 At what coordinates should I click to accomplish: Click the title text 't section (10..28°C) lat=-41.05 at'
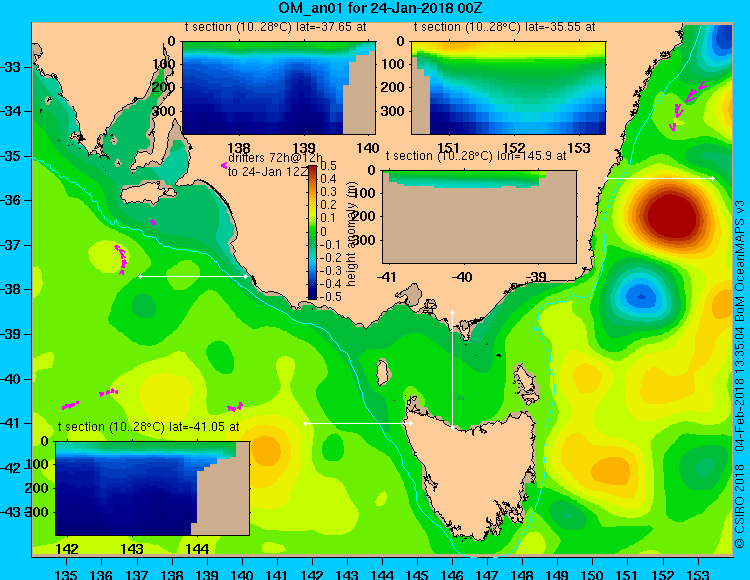tap(148, 427)
